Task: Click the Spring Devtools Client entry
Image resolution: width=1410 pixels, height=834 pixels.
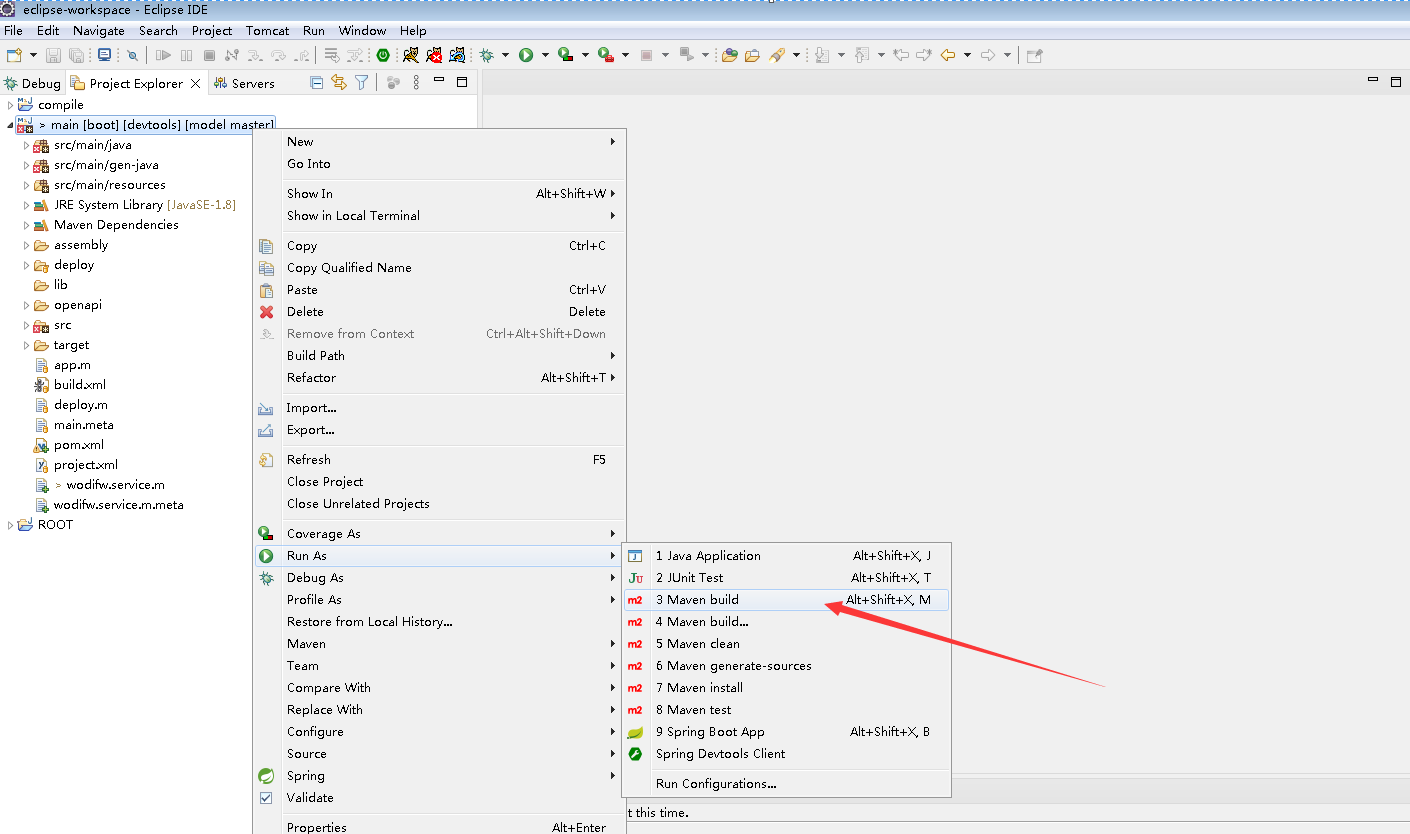Action: pos(785,754)
